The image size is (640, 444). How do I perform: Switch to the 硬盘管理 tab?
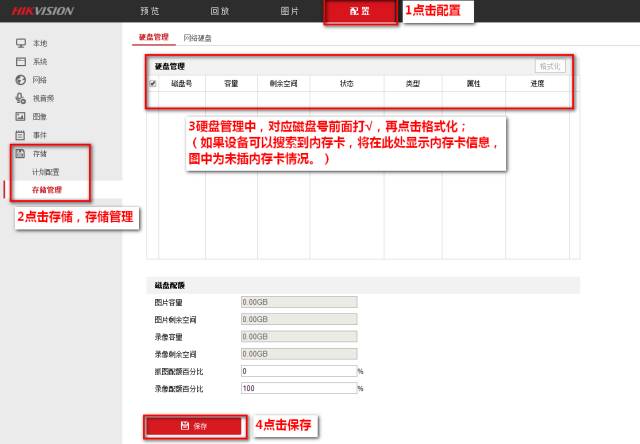[x=152, y=37]
